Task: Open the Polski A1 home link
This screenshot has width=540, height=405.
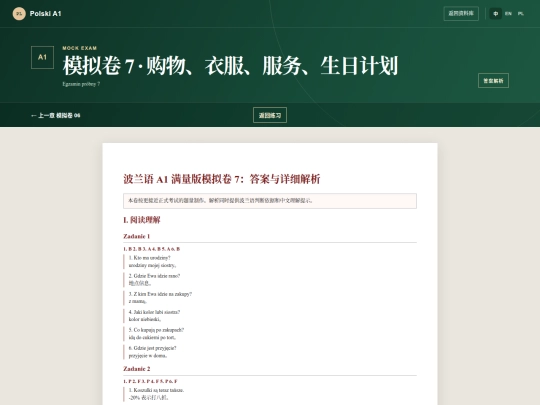Action: 37,14
